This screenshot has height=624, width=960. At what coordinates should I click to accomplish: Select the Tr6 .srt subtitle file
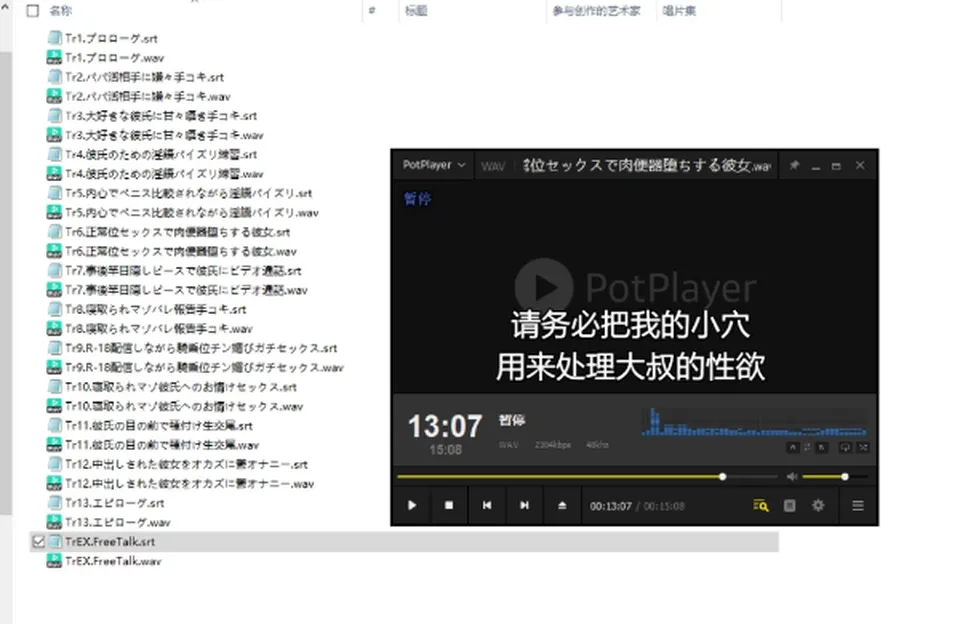[x=168, y=232]
